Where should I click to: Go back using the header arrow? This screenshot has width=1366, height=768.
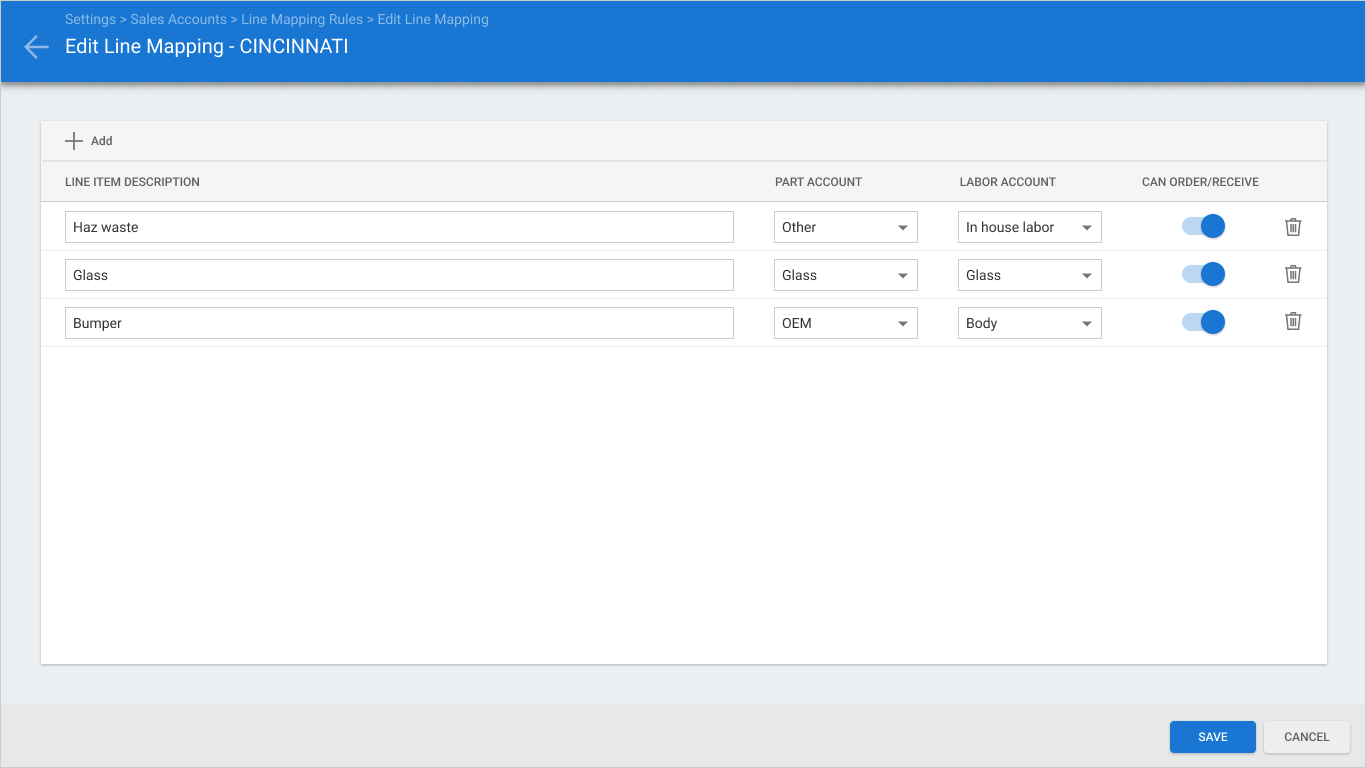coord(36,47)
